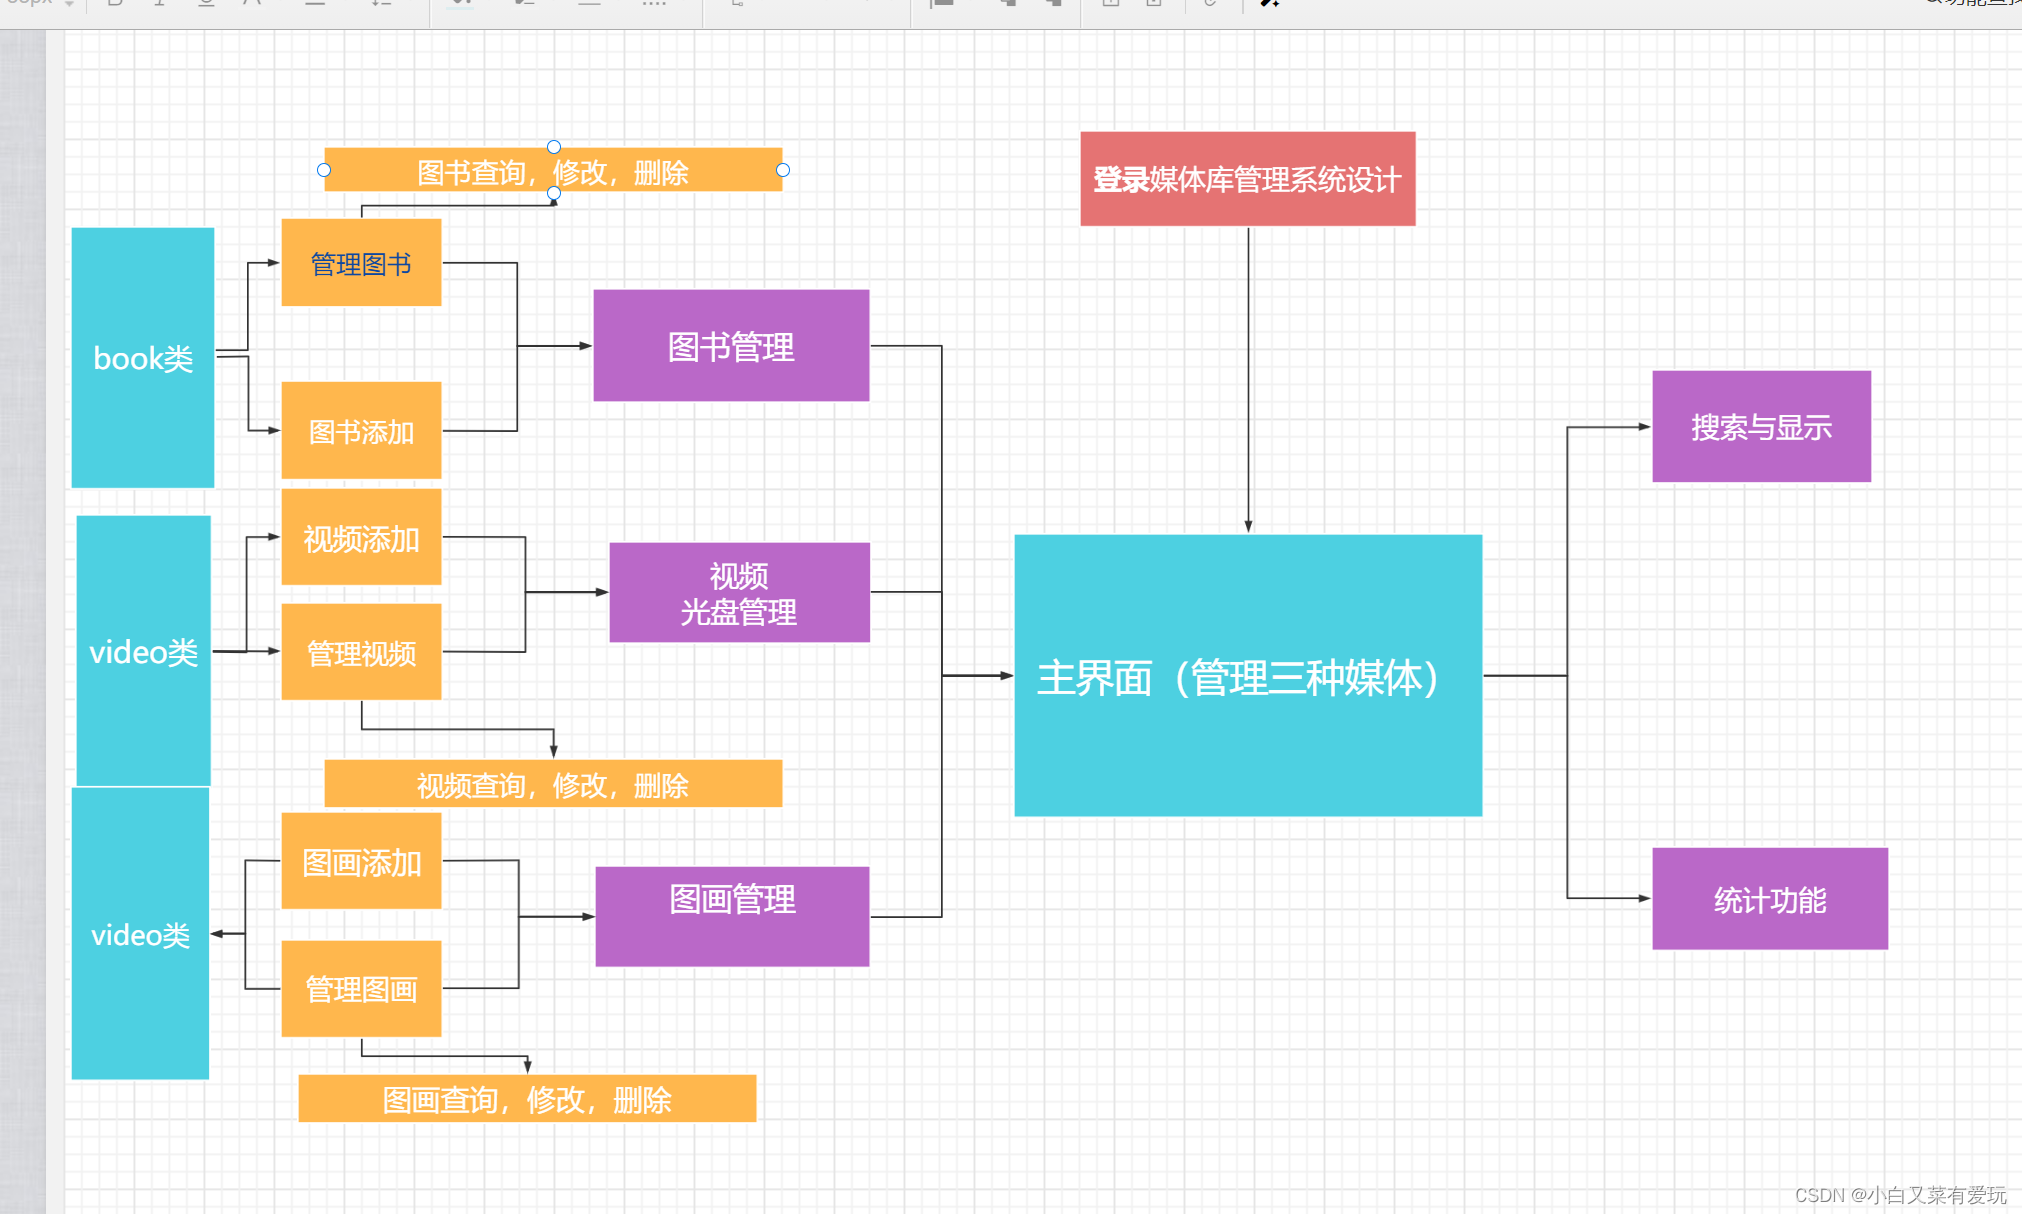The image size is (2022, 1214).
Task: Toggle bold formatting
Action: pyautogui.click(x=112, y=5)
